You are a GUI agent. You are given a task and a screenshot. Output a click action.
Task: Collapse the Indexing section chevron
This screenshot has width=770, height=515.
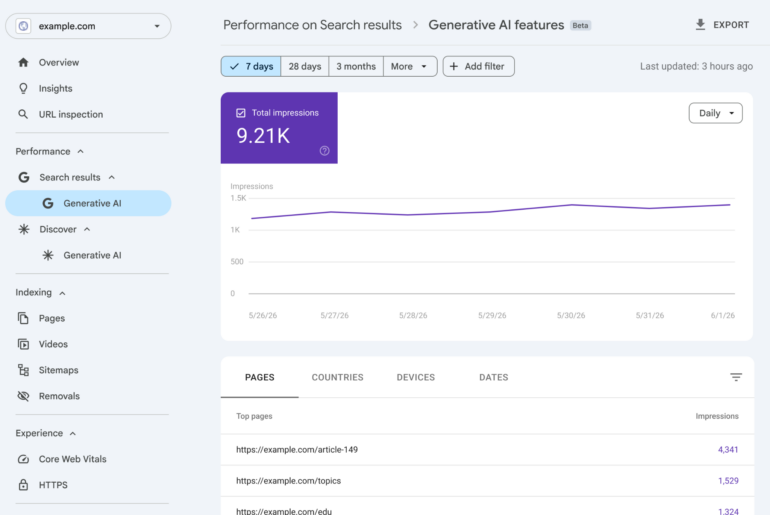point(62,293)
